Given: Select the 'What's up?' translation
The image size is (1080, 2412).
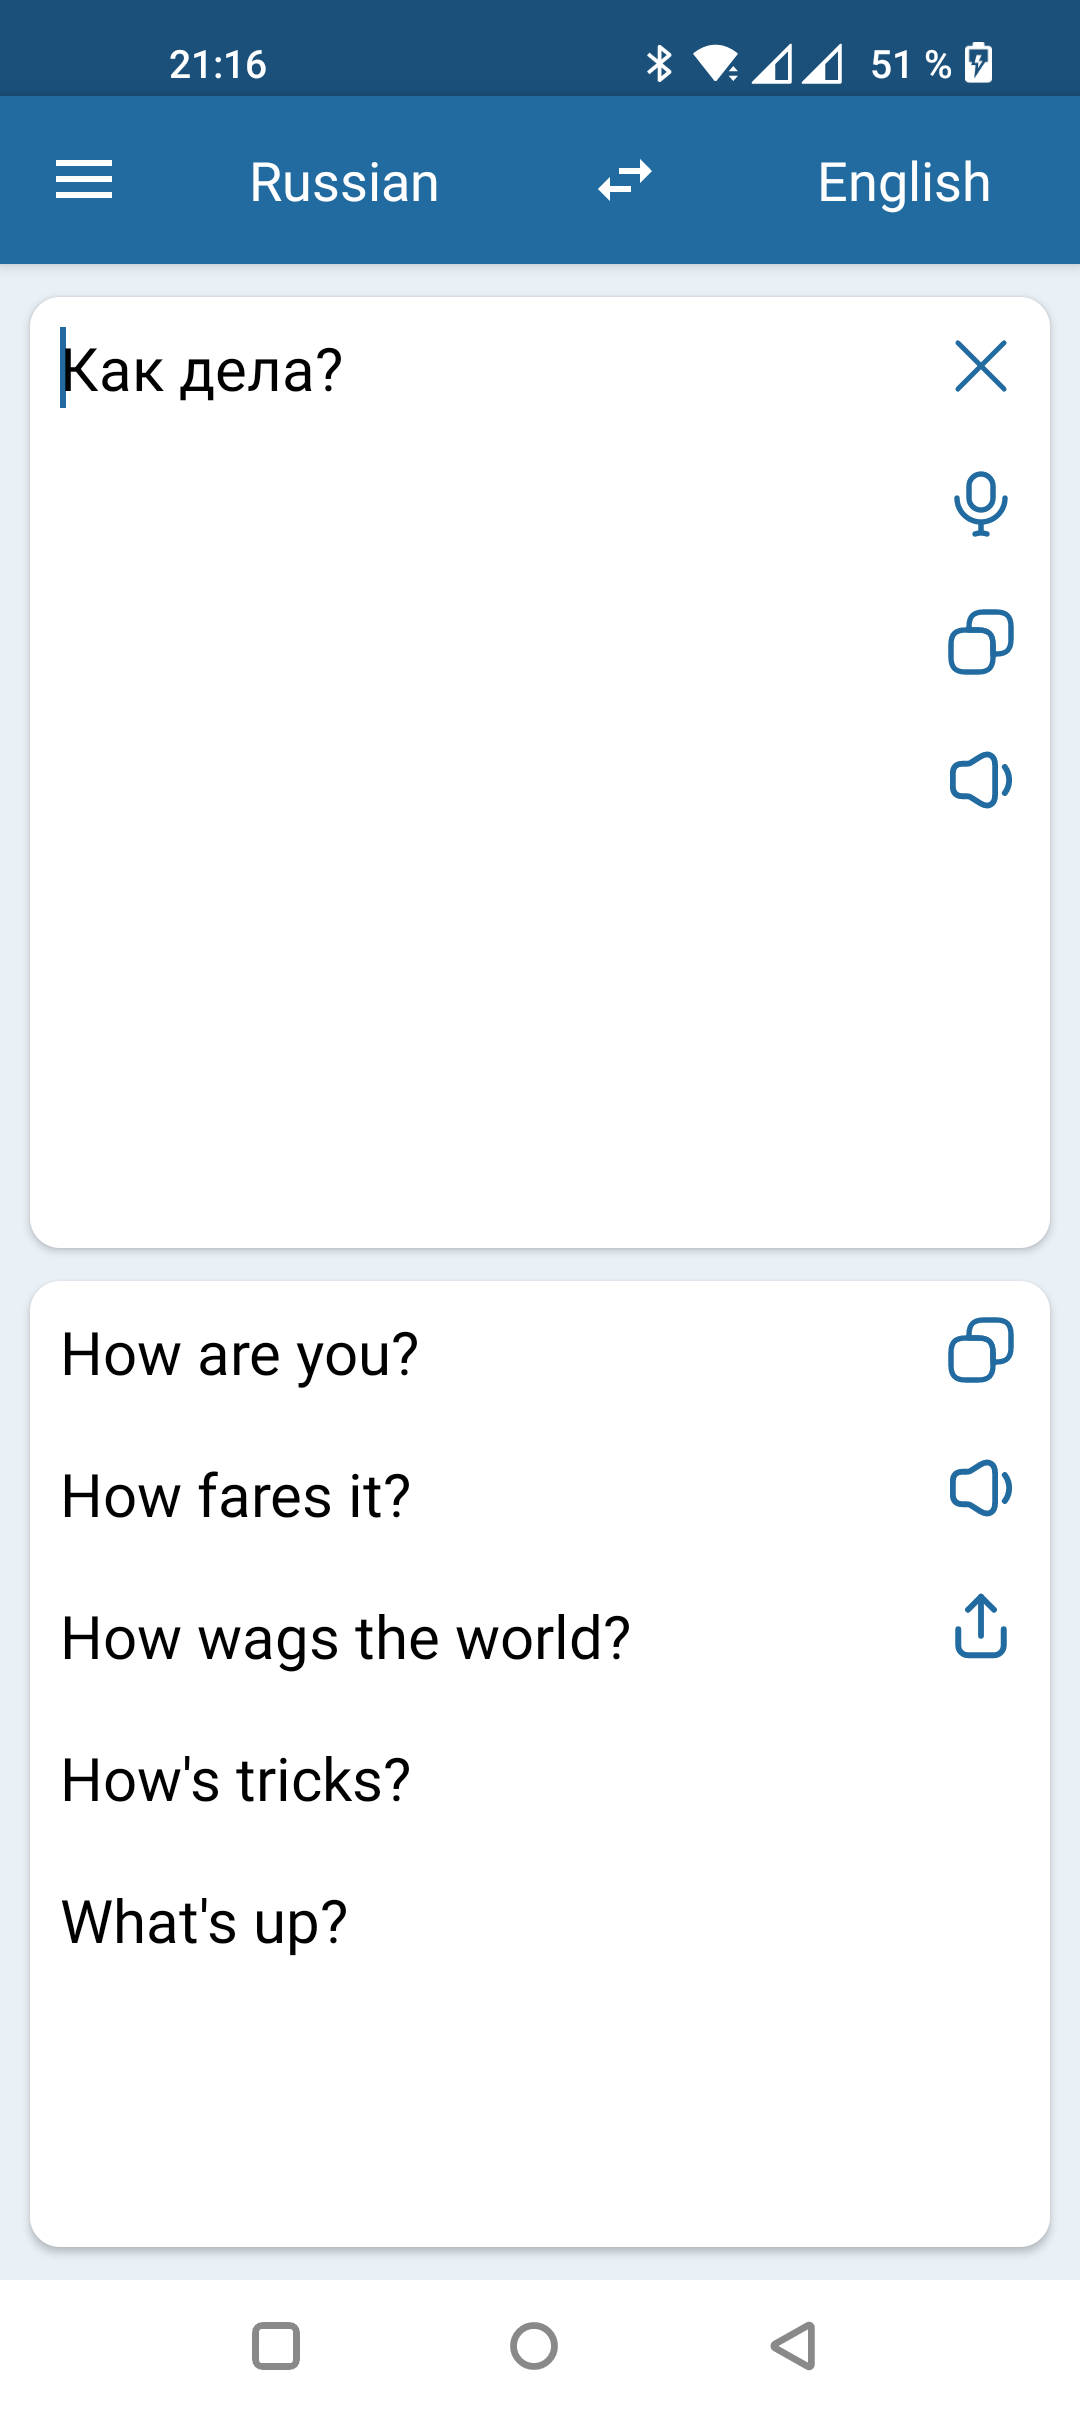Looking at the screenshot, I should [205, 1922].
